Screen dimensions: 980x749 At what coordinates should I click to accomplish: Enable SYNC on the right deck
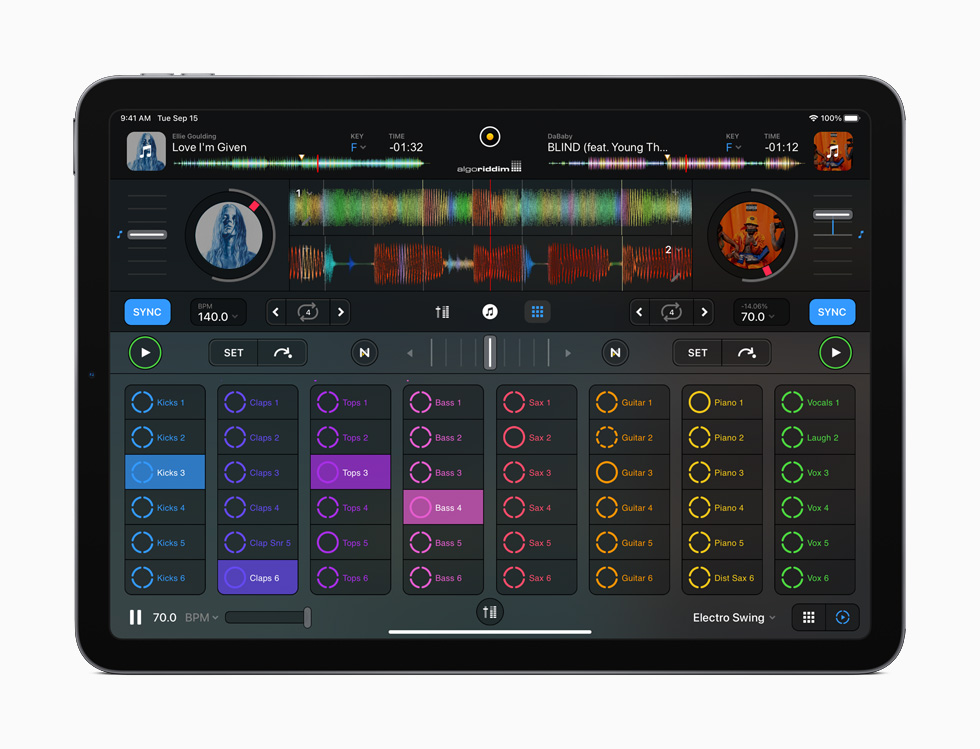point(832,311)
